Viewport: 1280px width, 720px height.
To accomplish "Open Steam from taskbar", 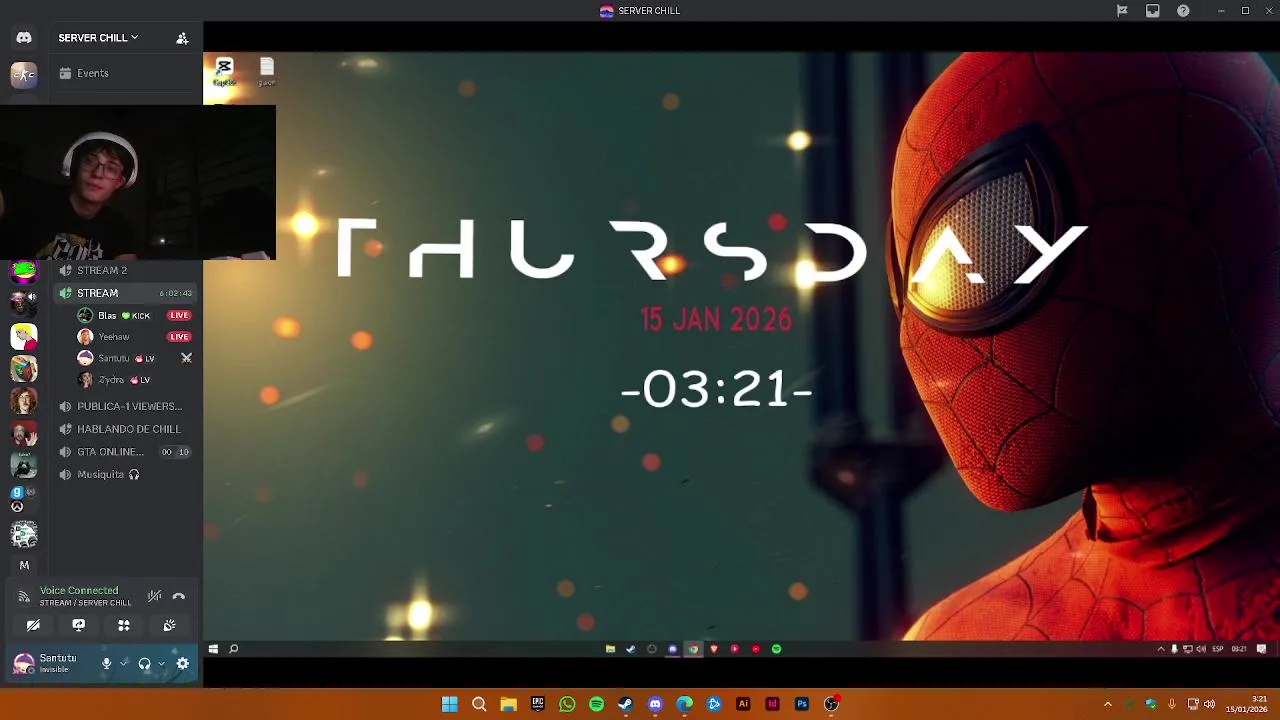I will click(625, 705).
